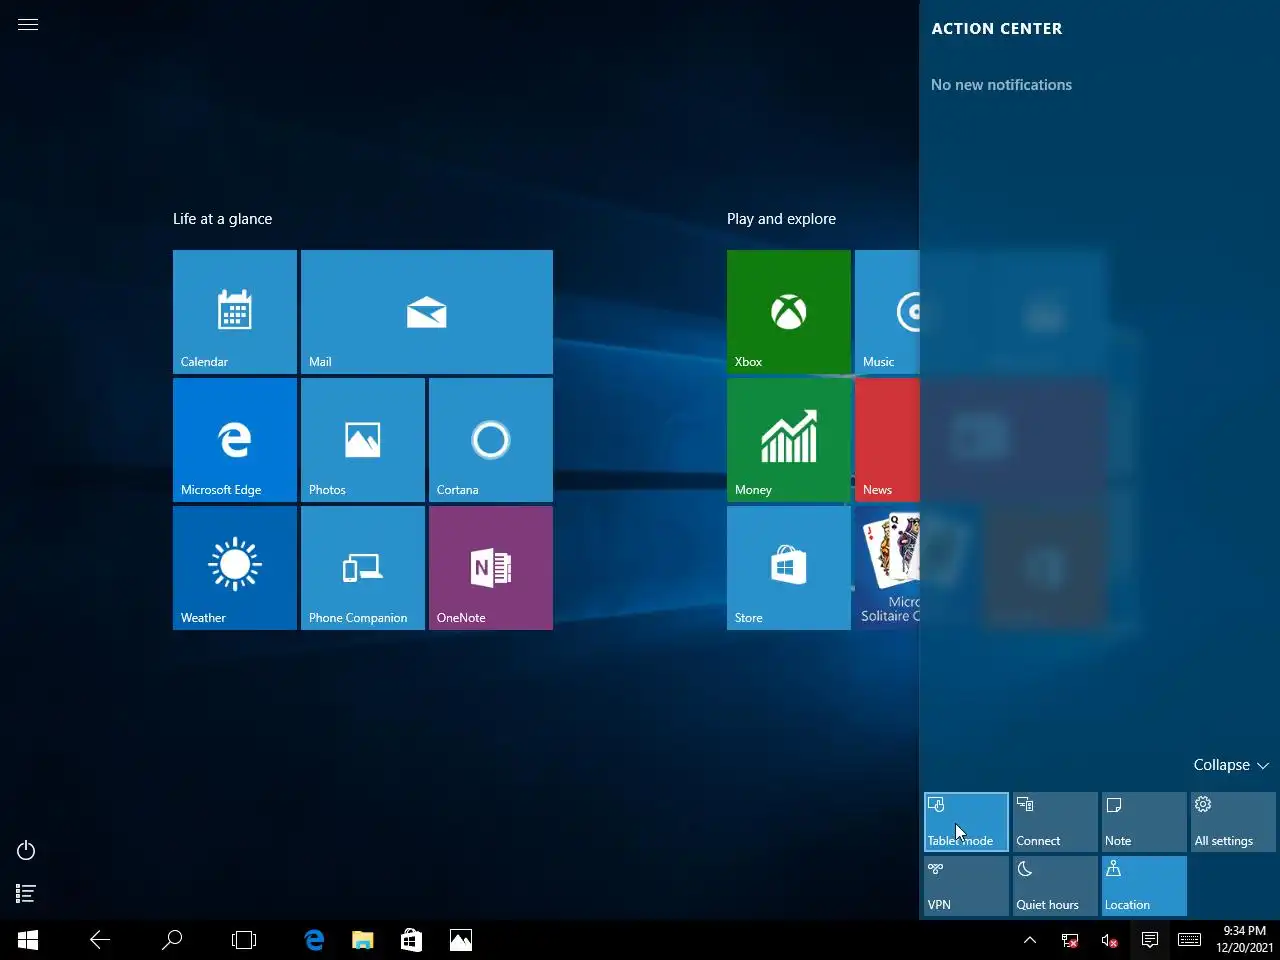Screen dimensions: 1280x960
Task: Open Photos app from taskbar
Action: [x=460, y=940]
